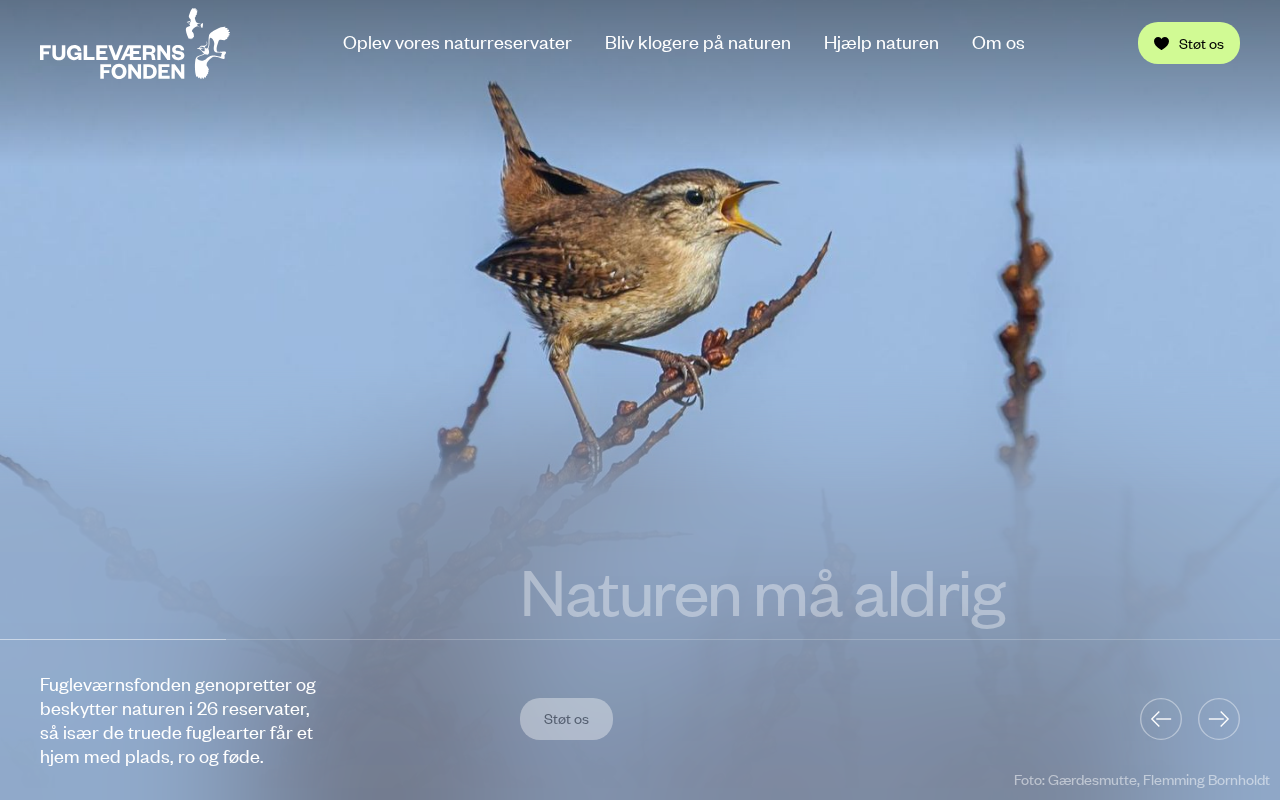Open the Om os menu item
Screen dimensions: 1280x800
click(998, 43)
